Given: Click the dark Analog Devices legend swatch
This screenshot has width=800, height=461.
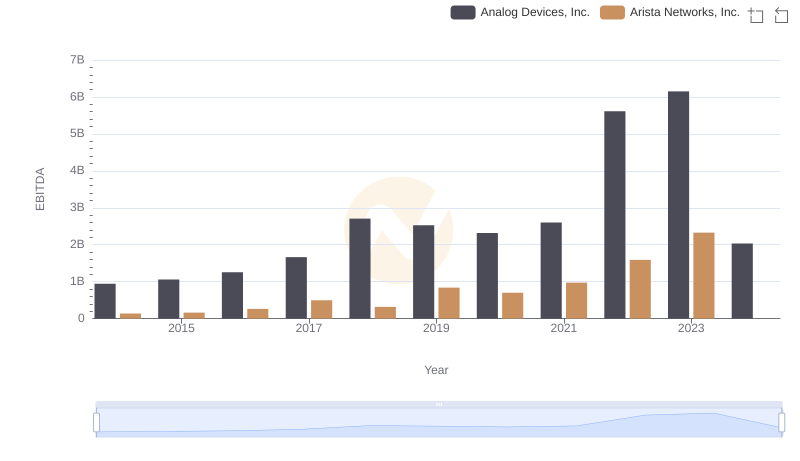Looking at the screenshot, I should pyautogui.click(x=463, y=12).
